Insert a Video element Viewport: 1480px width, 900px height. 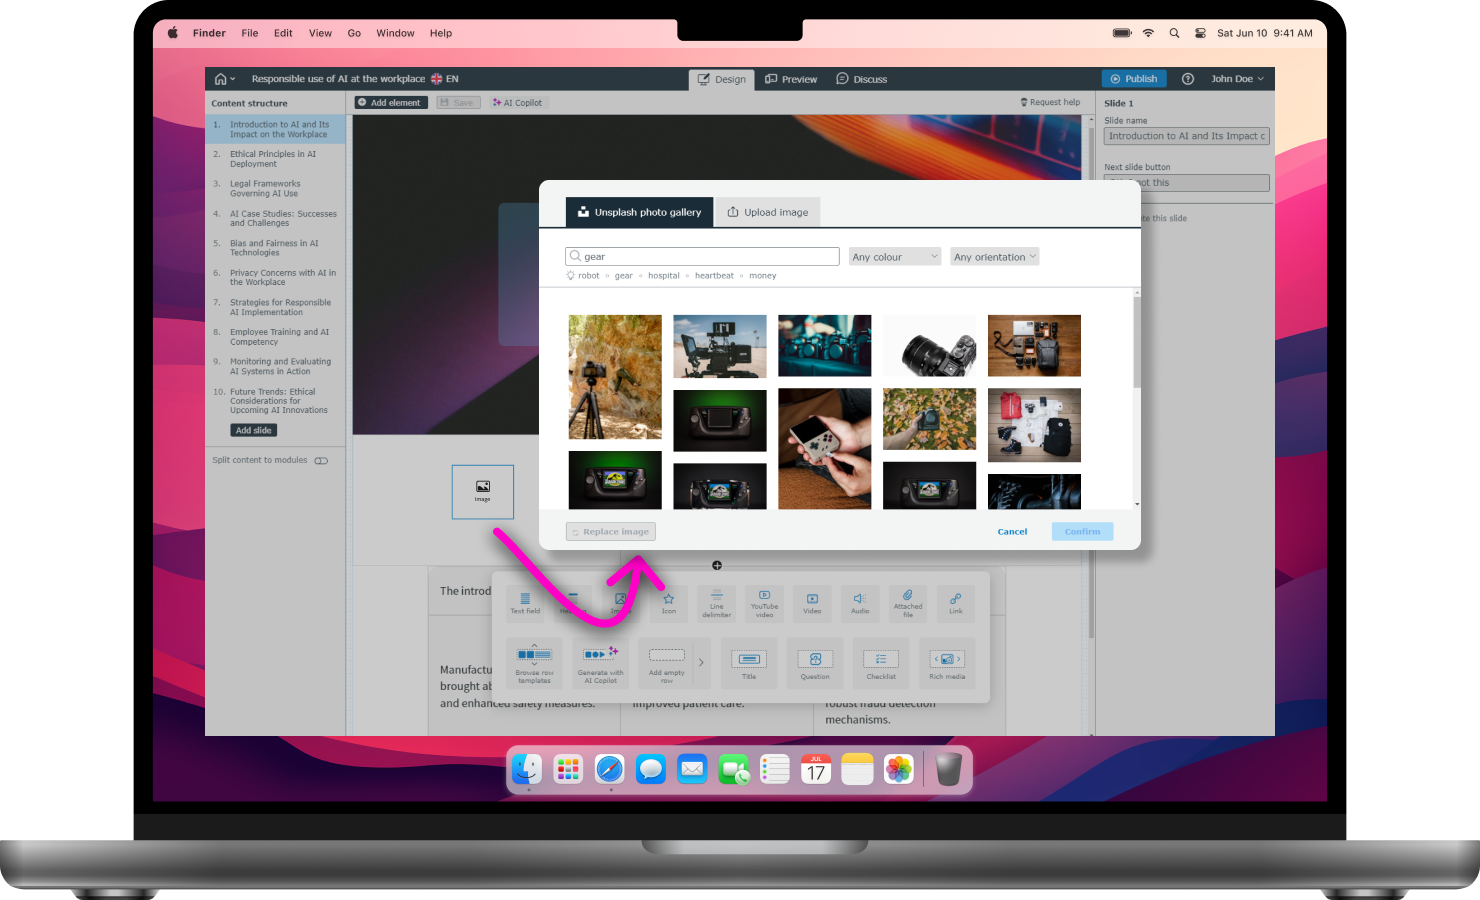pyautogui.click(x=812, y=603)
